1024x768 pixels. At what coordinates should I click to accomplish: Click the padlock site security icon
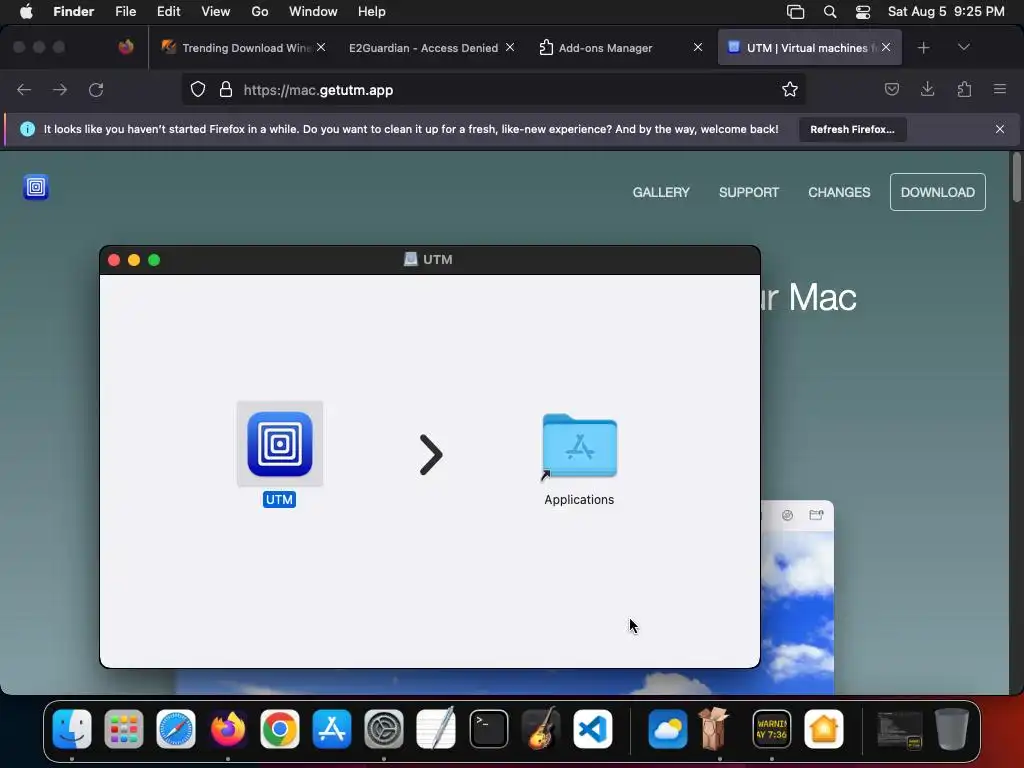(226, 90)
